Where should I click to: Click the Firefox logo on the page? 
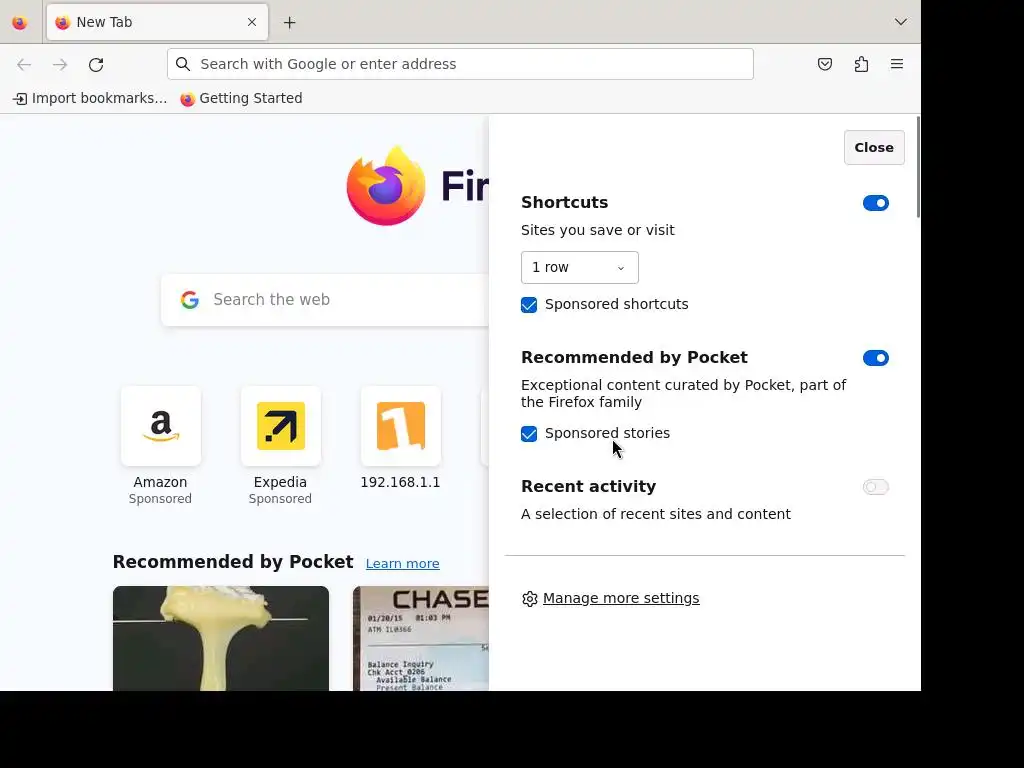coord(386,185)
